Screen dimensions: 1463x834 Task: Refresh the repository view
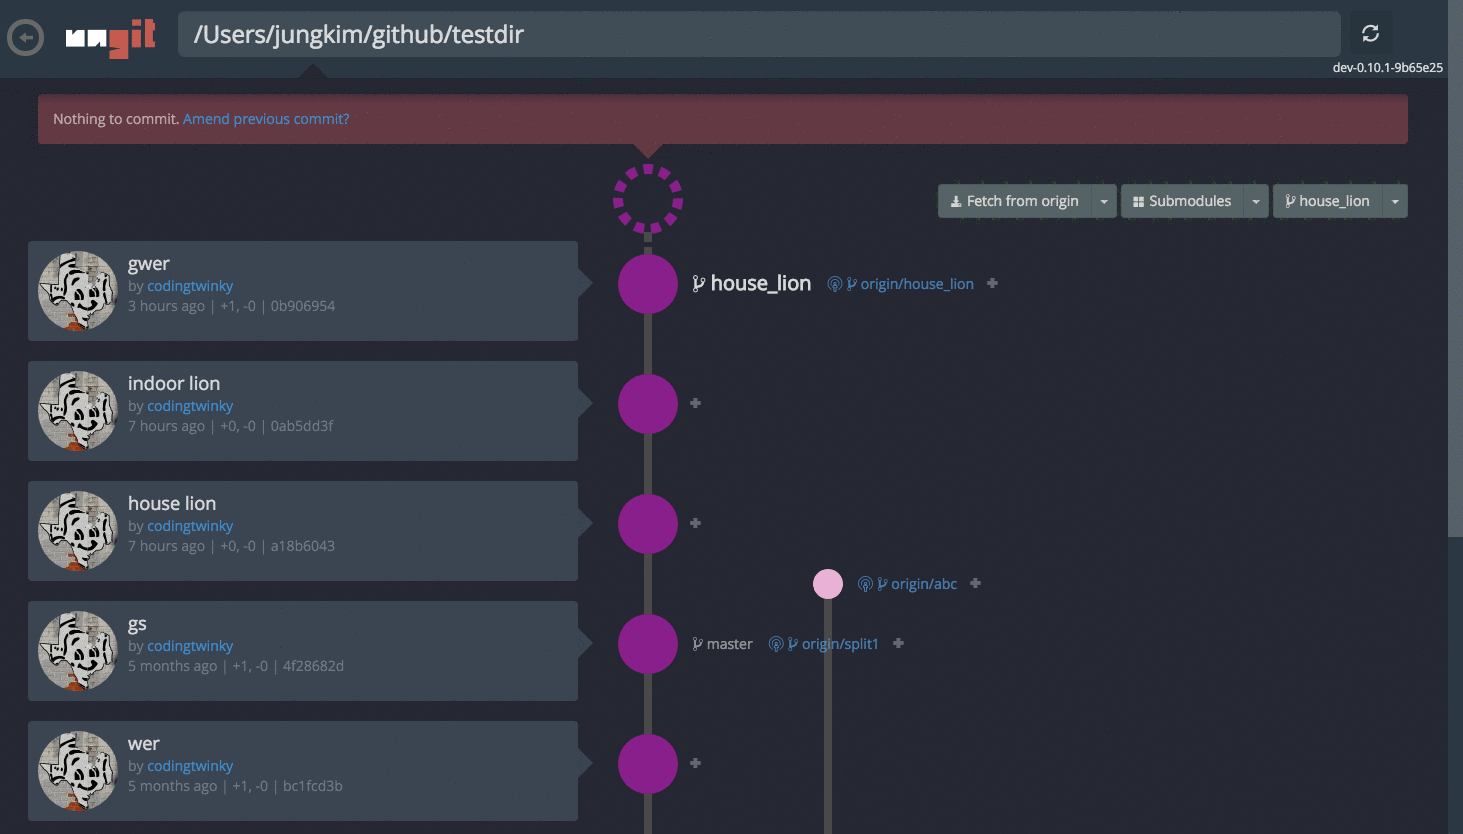click(1371, 34)
